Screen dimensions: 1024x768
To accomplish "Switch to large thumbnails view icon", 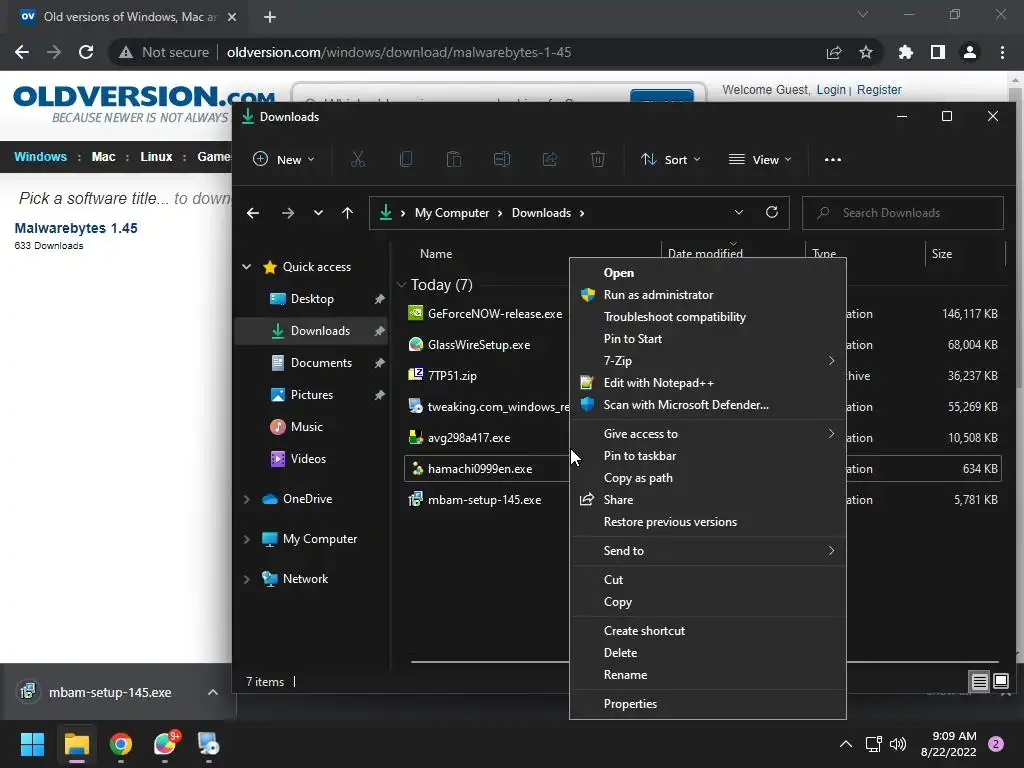I will [x=1000, y=681].
